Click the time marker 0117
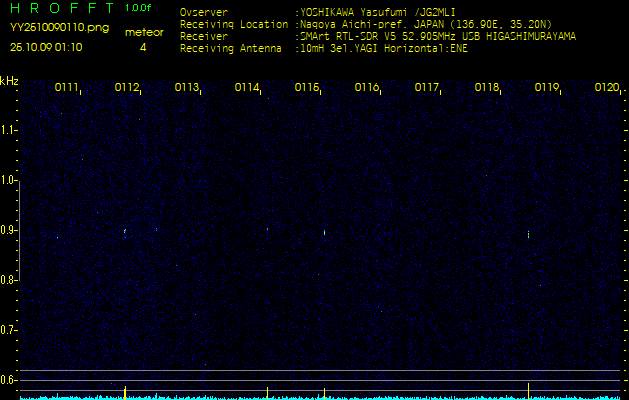Screen dimensions: 629x400 (x=426, y=87)
